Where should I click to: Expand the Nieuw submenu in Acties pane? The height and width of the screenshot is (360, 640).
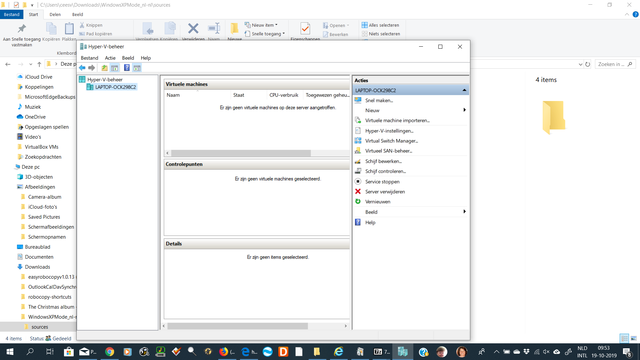tap(464, 110)
